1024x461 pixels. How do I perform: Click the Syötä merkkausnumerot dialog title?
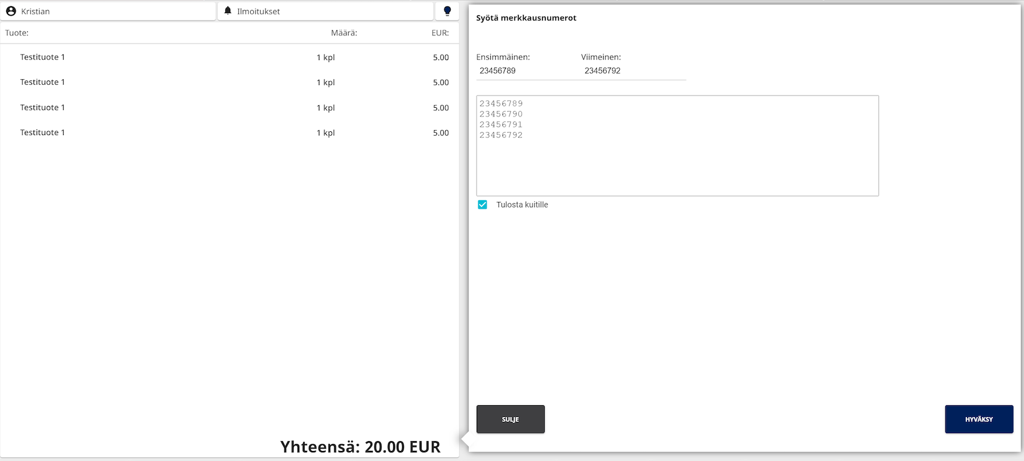pyautogui.click(x=525, y=18)
